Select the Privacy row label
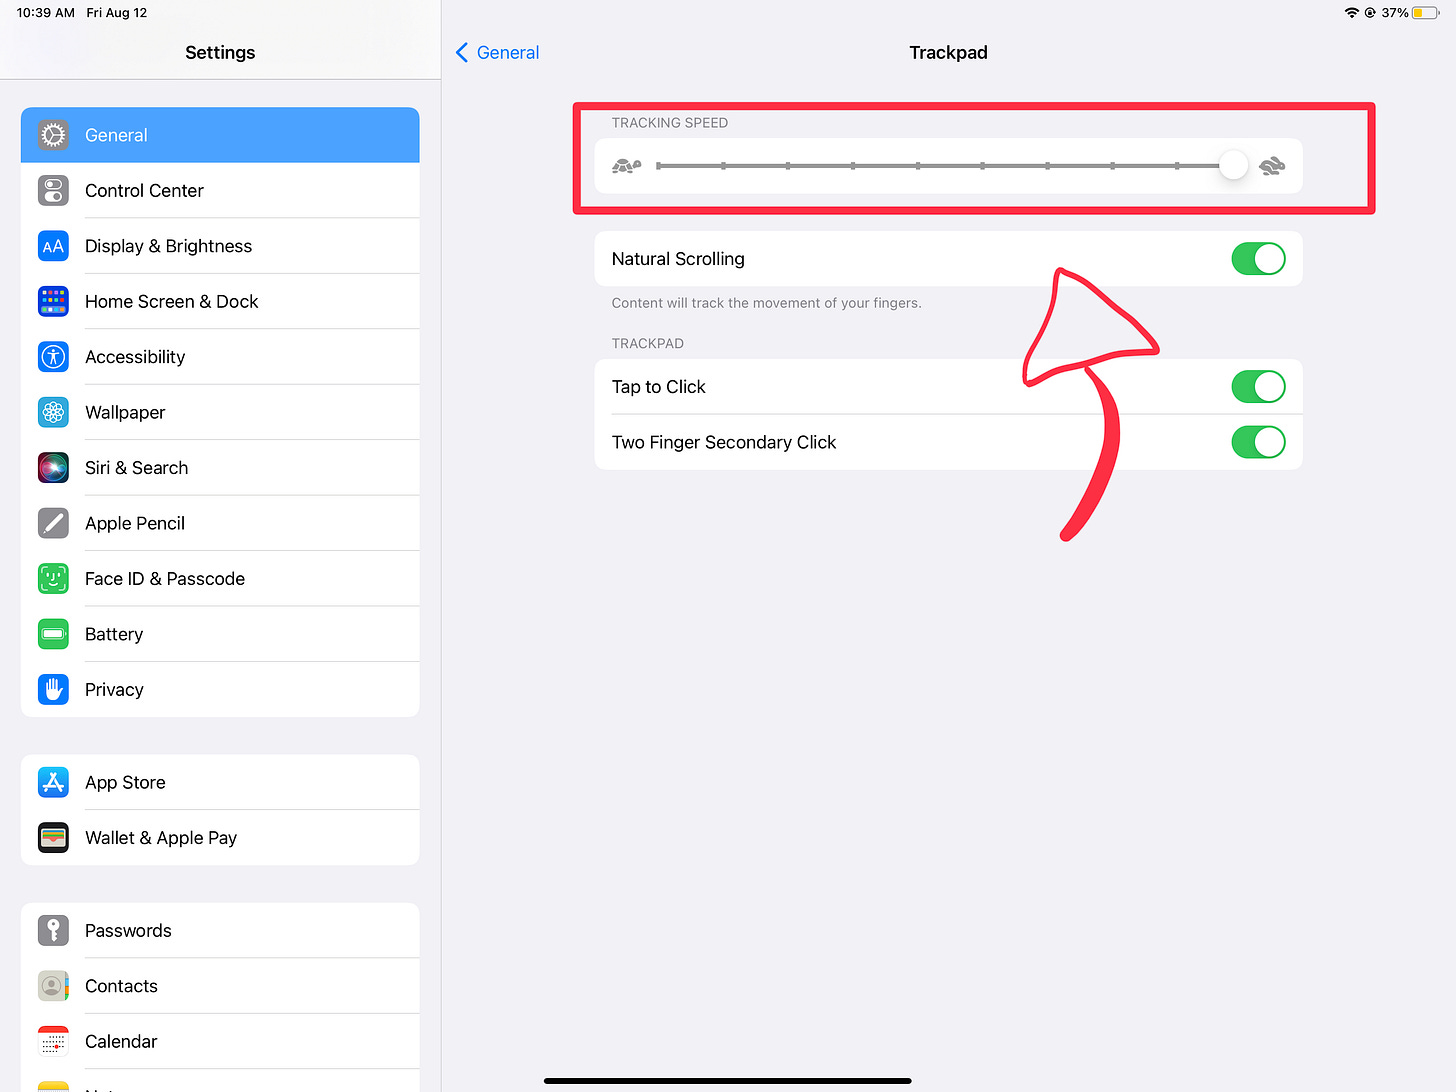Image resolution: width=1456 pixels, height=1092 pixels. pos(114,690)
